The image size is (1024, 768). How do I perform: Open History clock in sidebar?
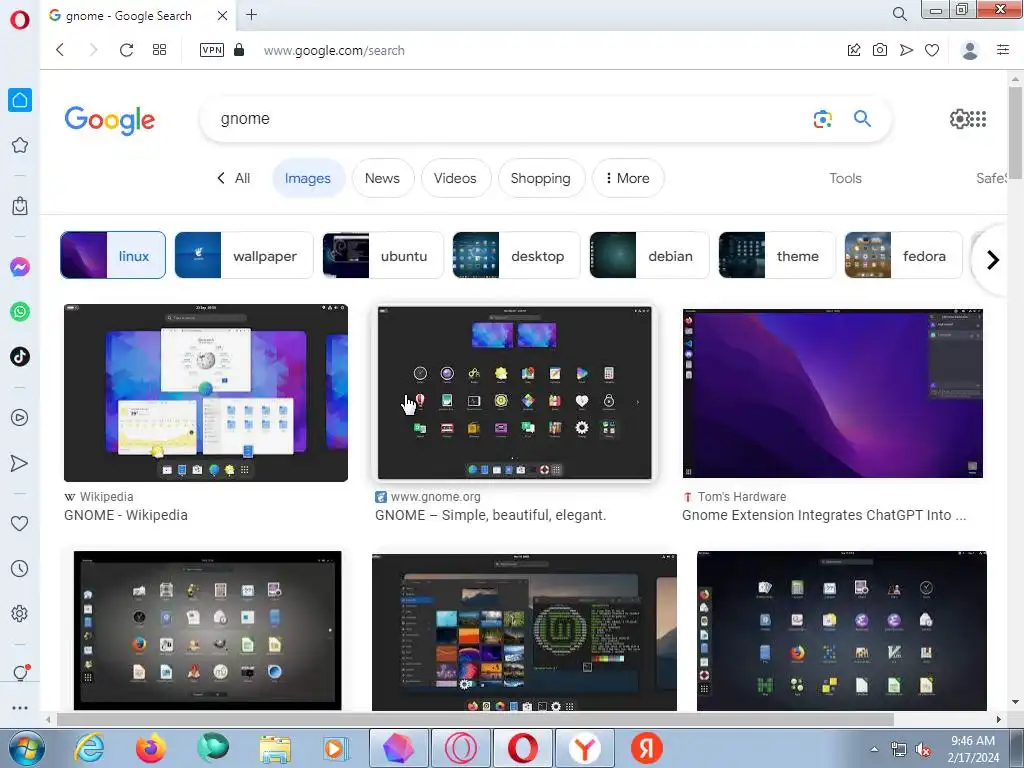coord(20,568)
